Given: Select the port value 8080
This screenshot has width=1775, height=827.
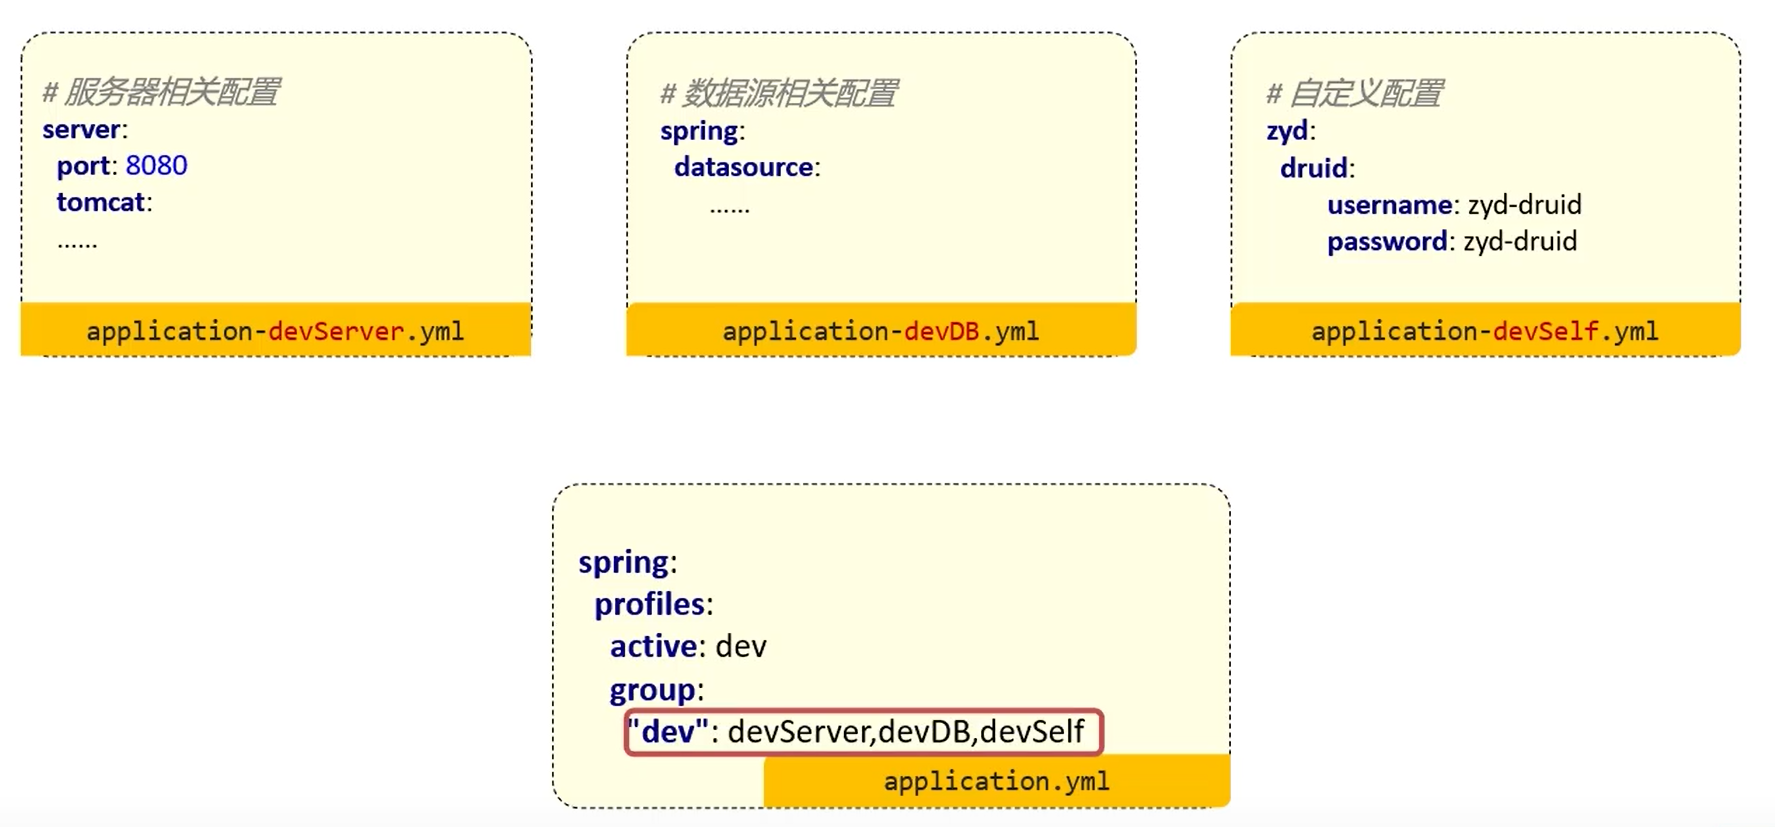Looking at the screenshot, I should pyautogui.click(x=156, y=166).
